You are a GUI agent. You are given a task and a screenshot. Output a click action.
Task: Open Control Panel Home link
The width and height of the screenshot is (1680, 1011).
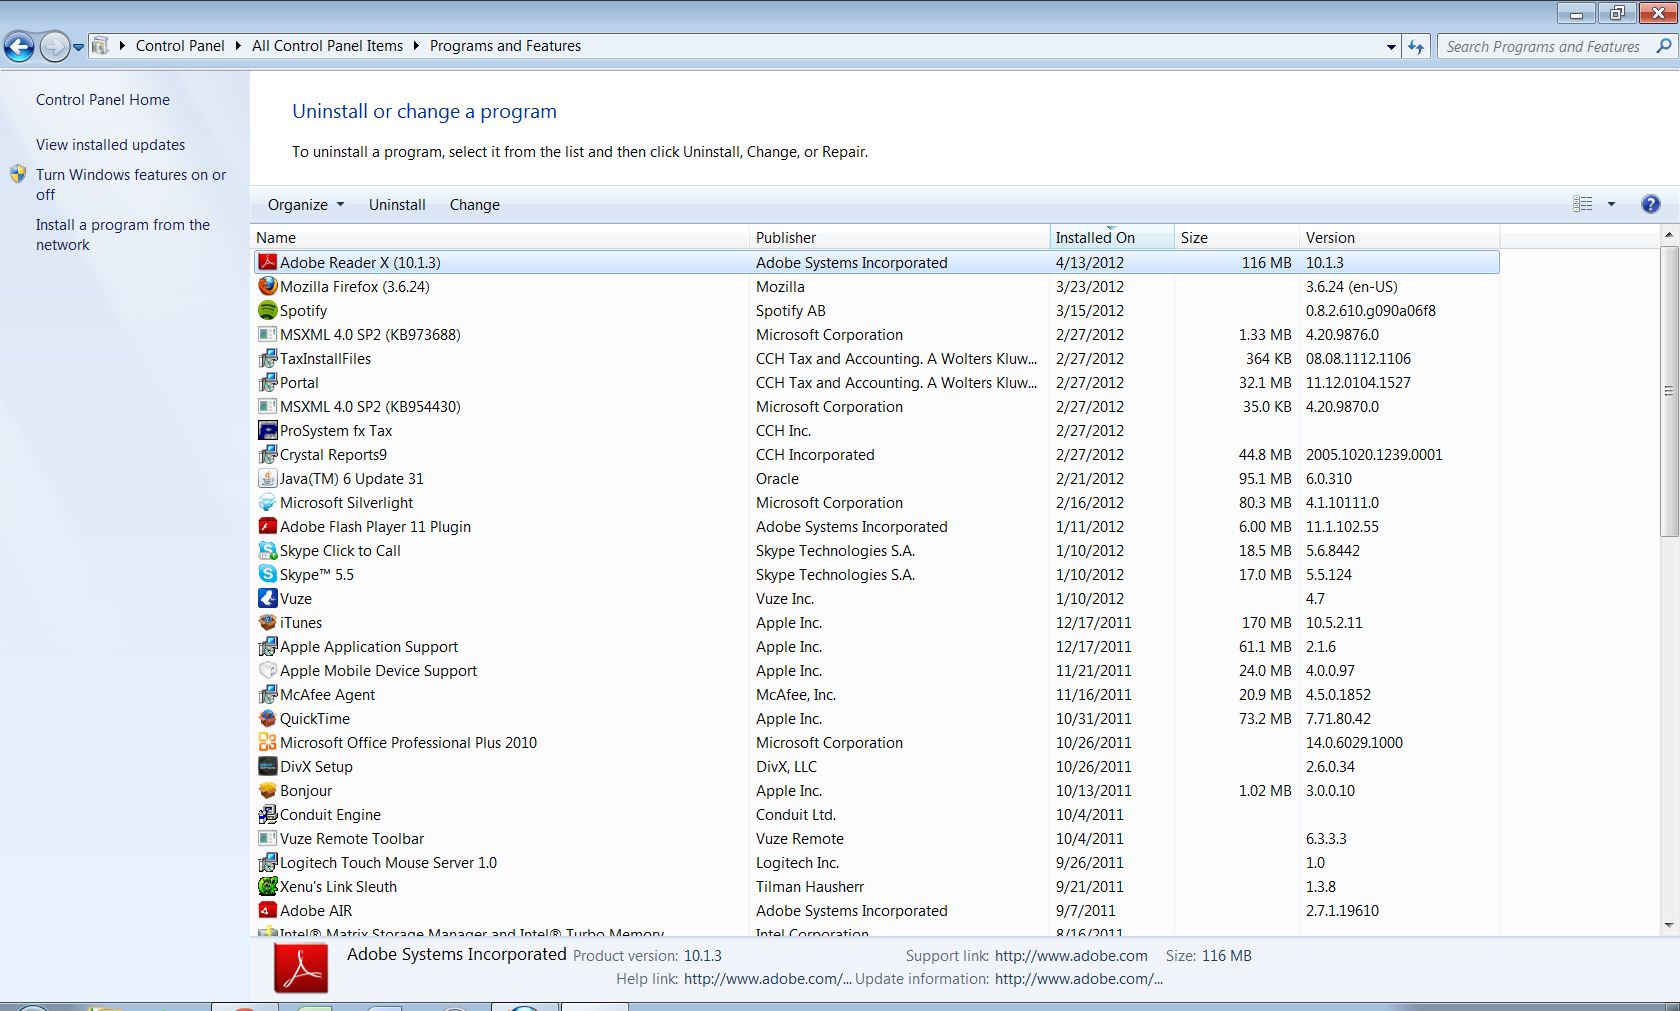point(103,100)
